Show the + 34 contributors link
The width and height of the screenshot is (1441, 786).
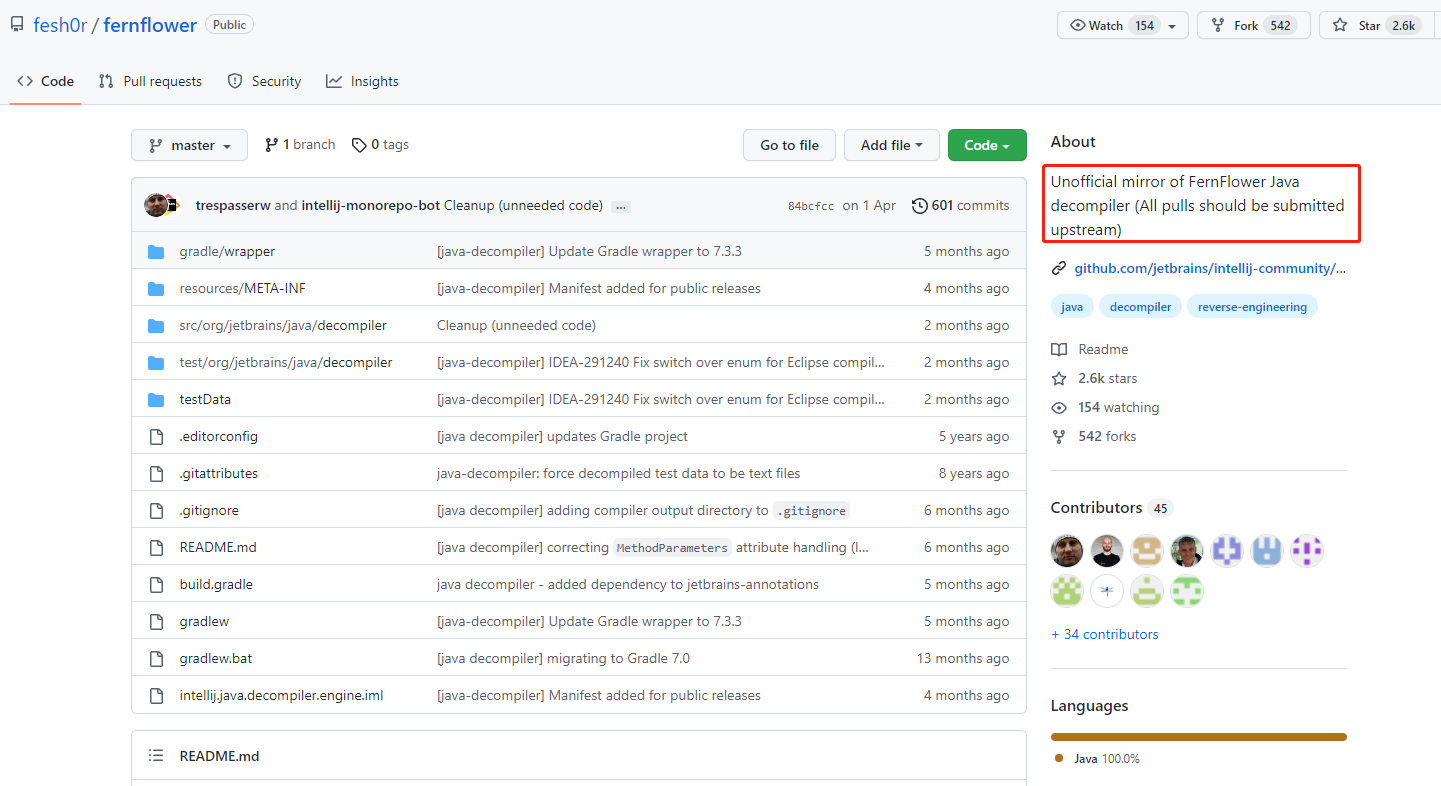point(1104,634)
